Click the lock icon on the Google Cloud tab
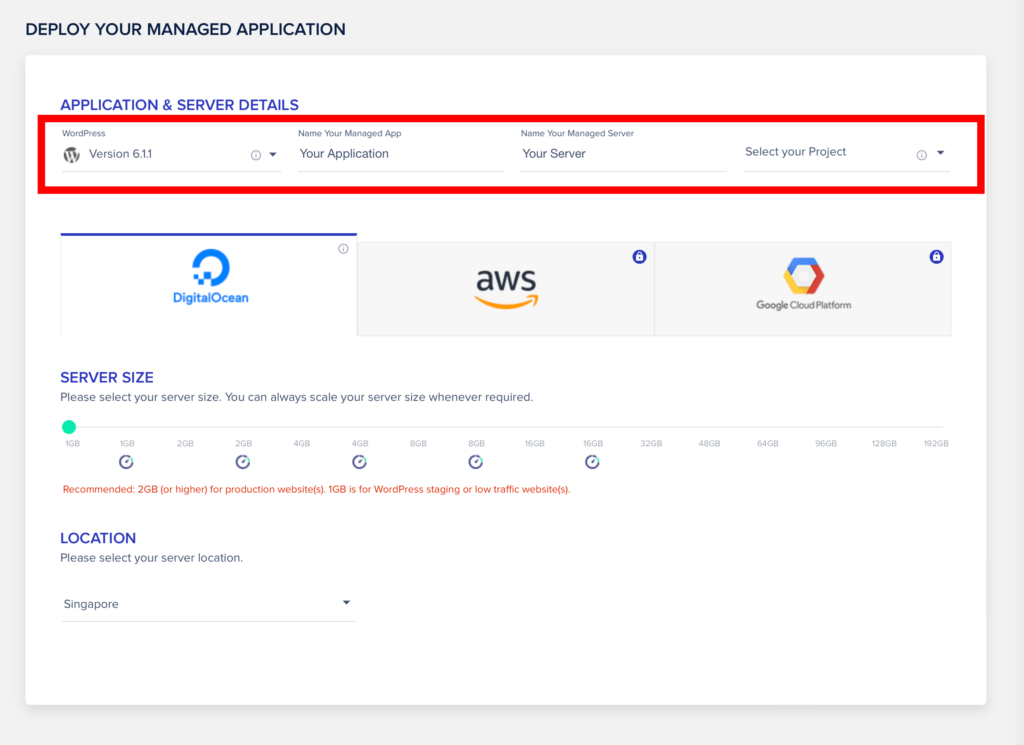This screenshot has height=745, width=1024. [936, 257]
